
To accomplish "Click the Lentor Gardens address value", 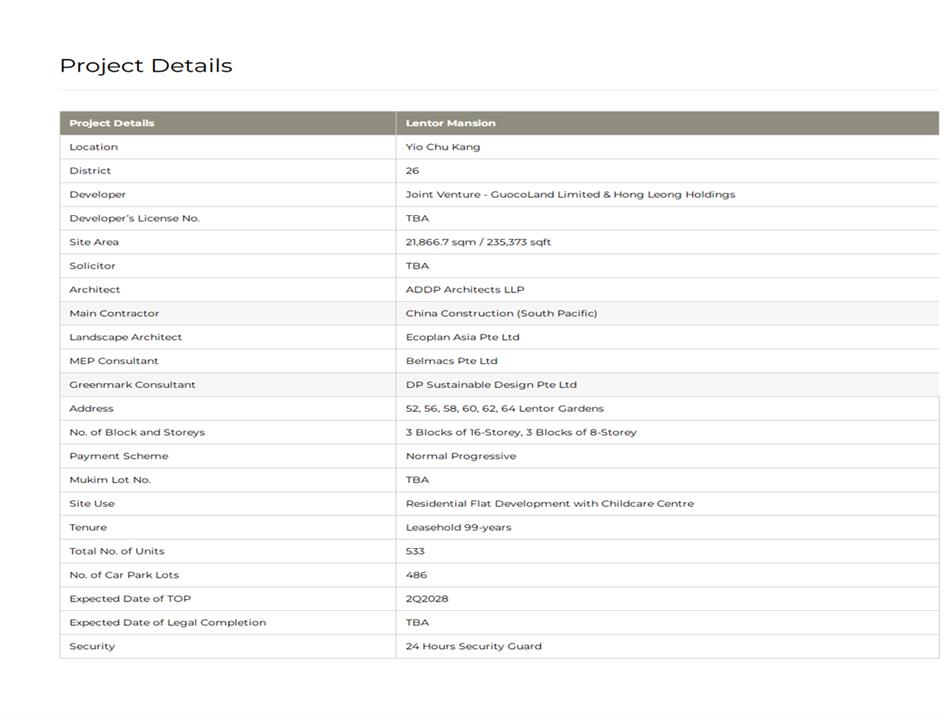I will [504, 409].
